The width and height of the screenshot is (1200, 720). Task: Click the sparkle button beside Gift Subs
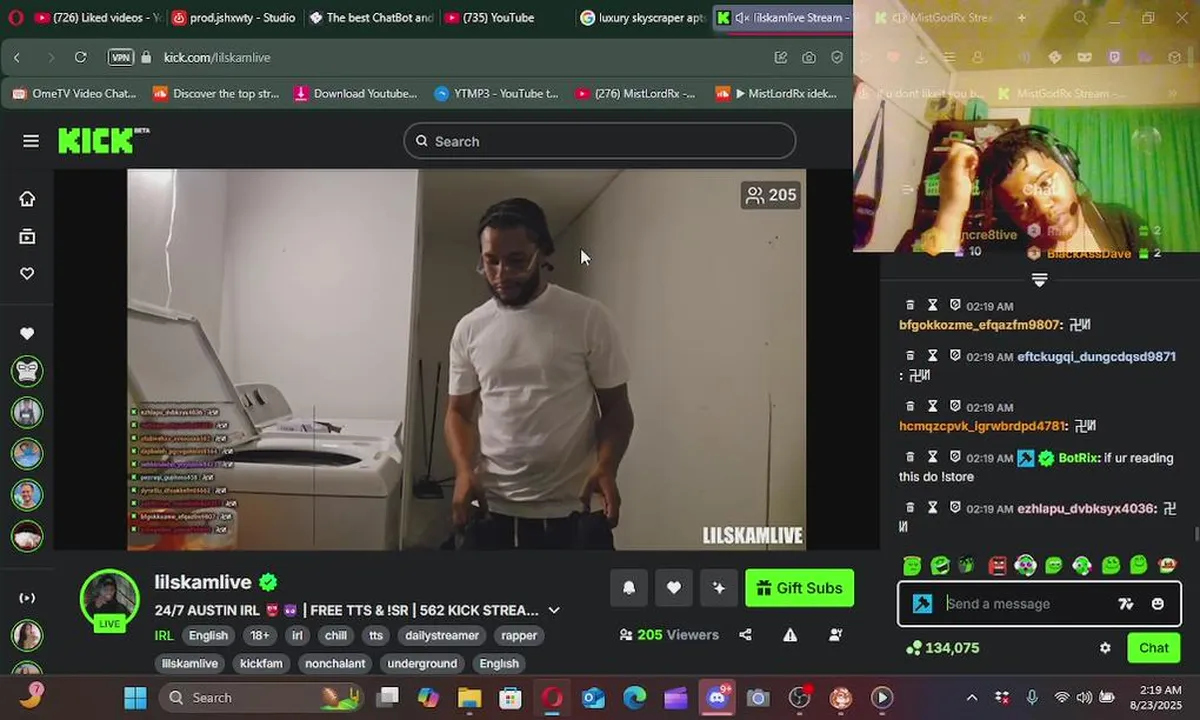pyautogui.click(x=719, y=588)
